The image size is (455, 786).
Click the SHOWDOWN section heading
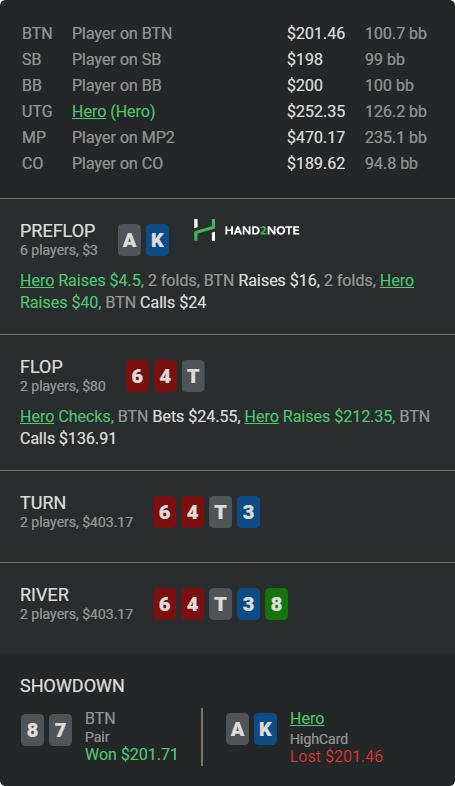coord(72,686)
